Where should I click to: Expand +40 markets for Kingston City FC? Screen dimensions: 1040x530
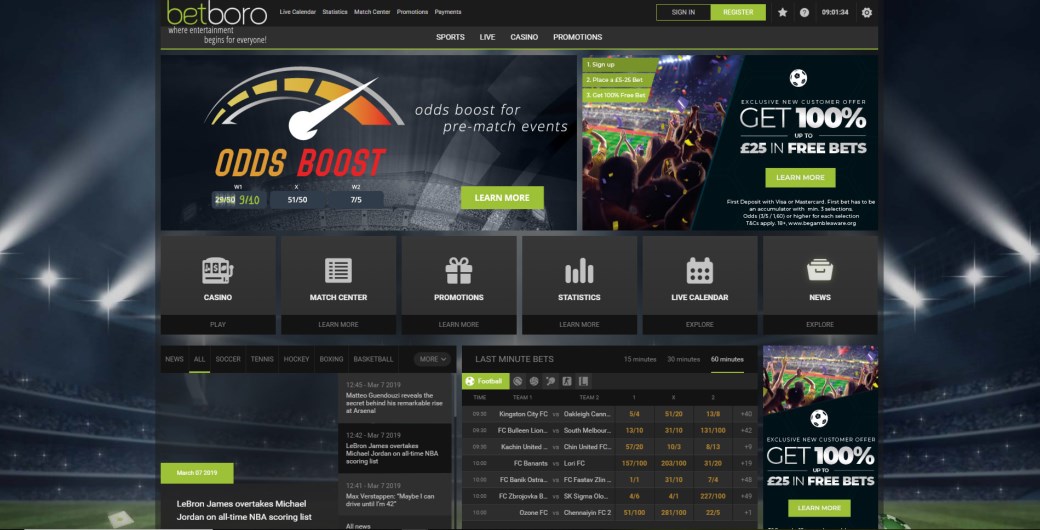tap(746, 414)
